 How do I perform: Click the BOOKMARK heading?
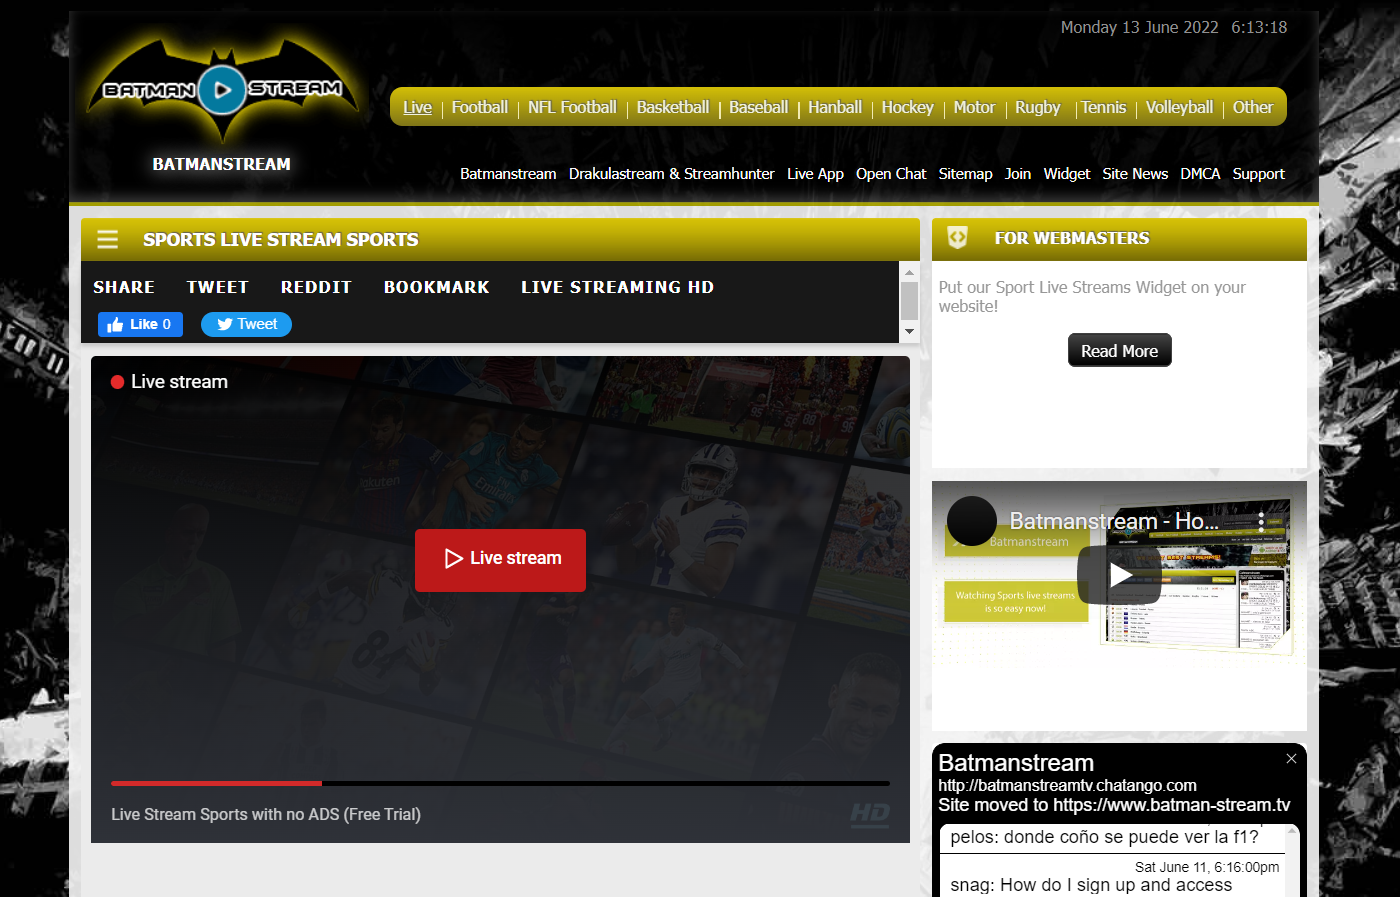coord(436,287)
